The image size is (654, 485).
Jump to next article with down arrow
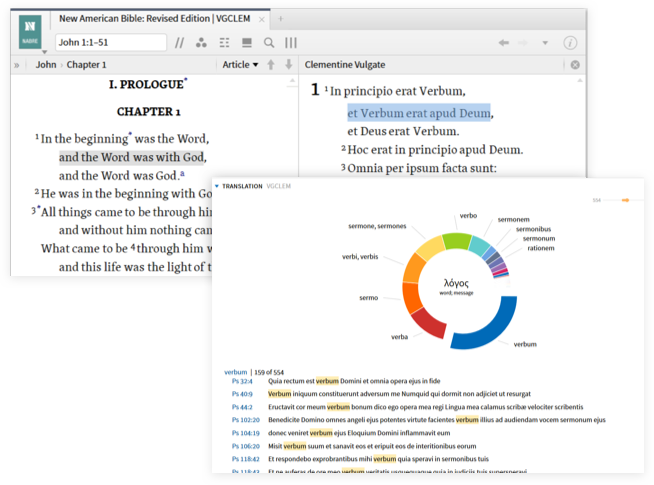(x=289, y=65)
